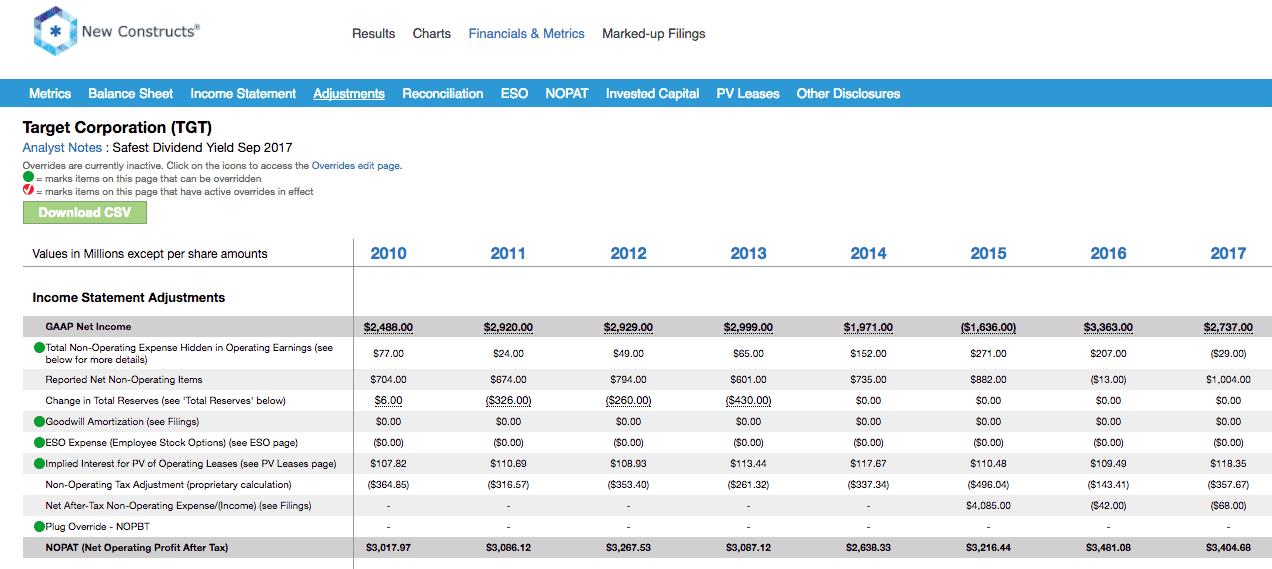Click 2010 Change in Total Reserves $6.00
The height and width of the screenshot is (569, 1272).
pyautogui.click(x=388, y=400)
